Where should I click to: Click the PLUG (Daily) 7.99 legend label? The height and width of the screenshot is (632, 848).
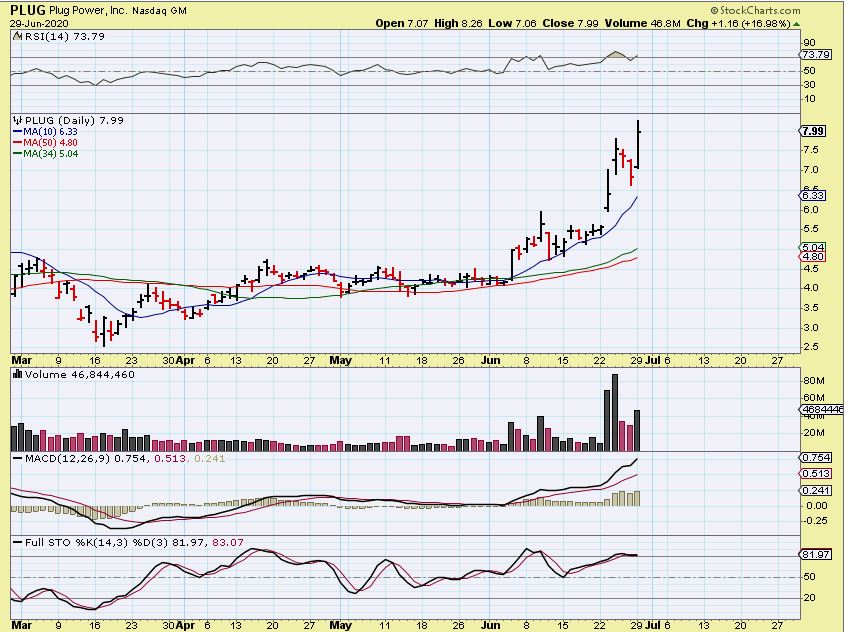click(x=75, y=120)
